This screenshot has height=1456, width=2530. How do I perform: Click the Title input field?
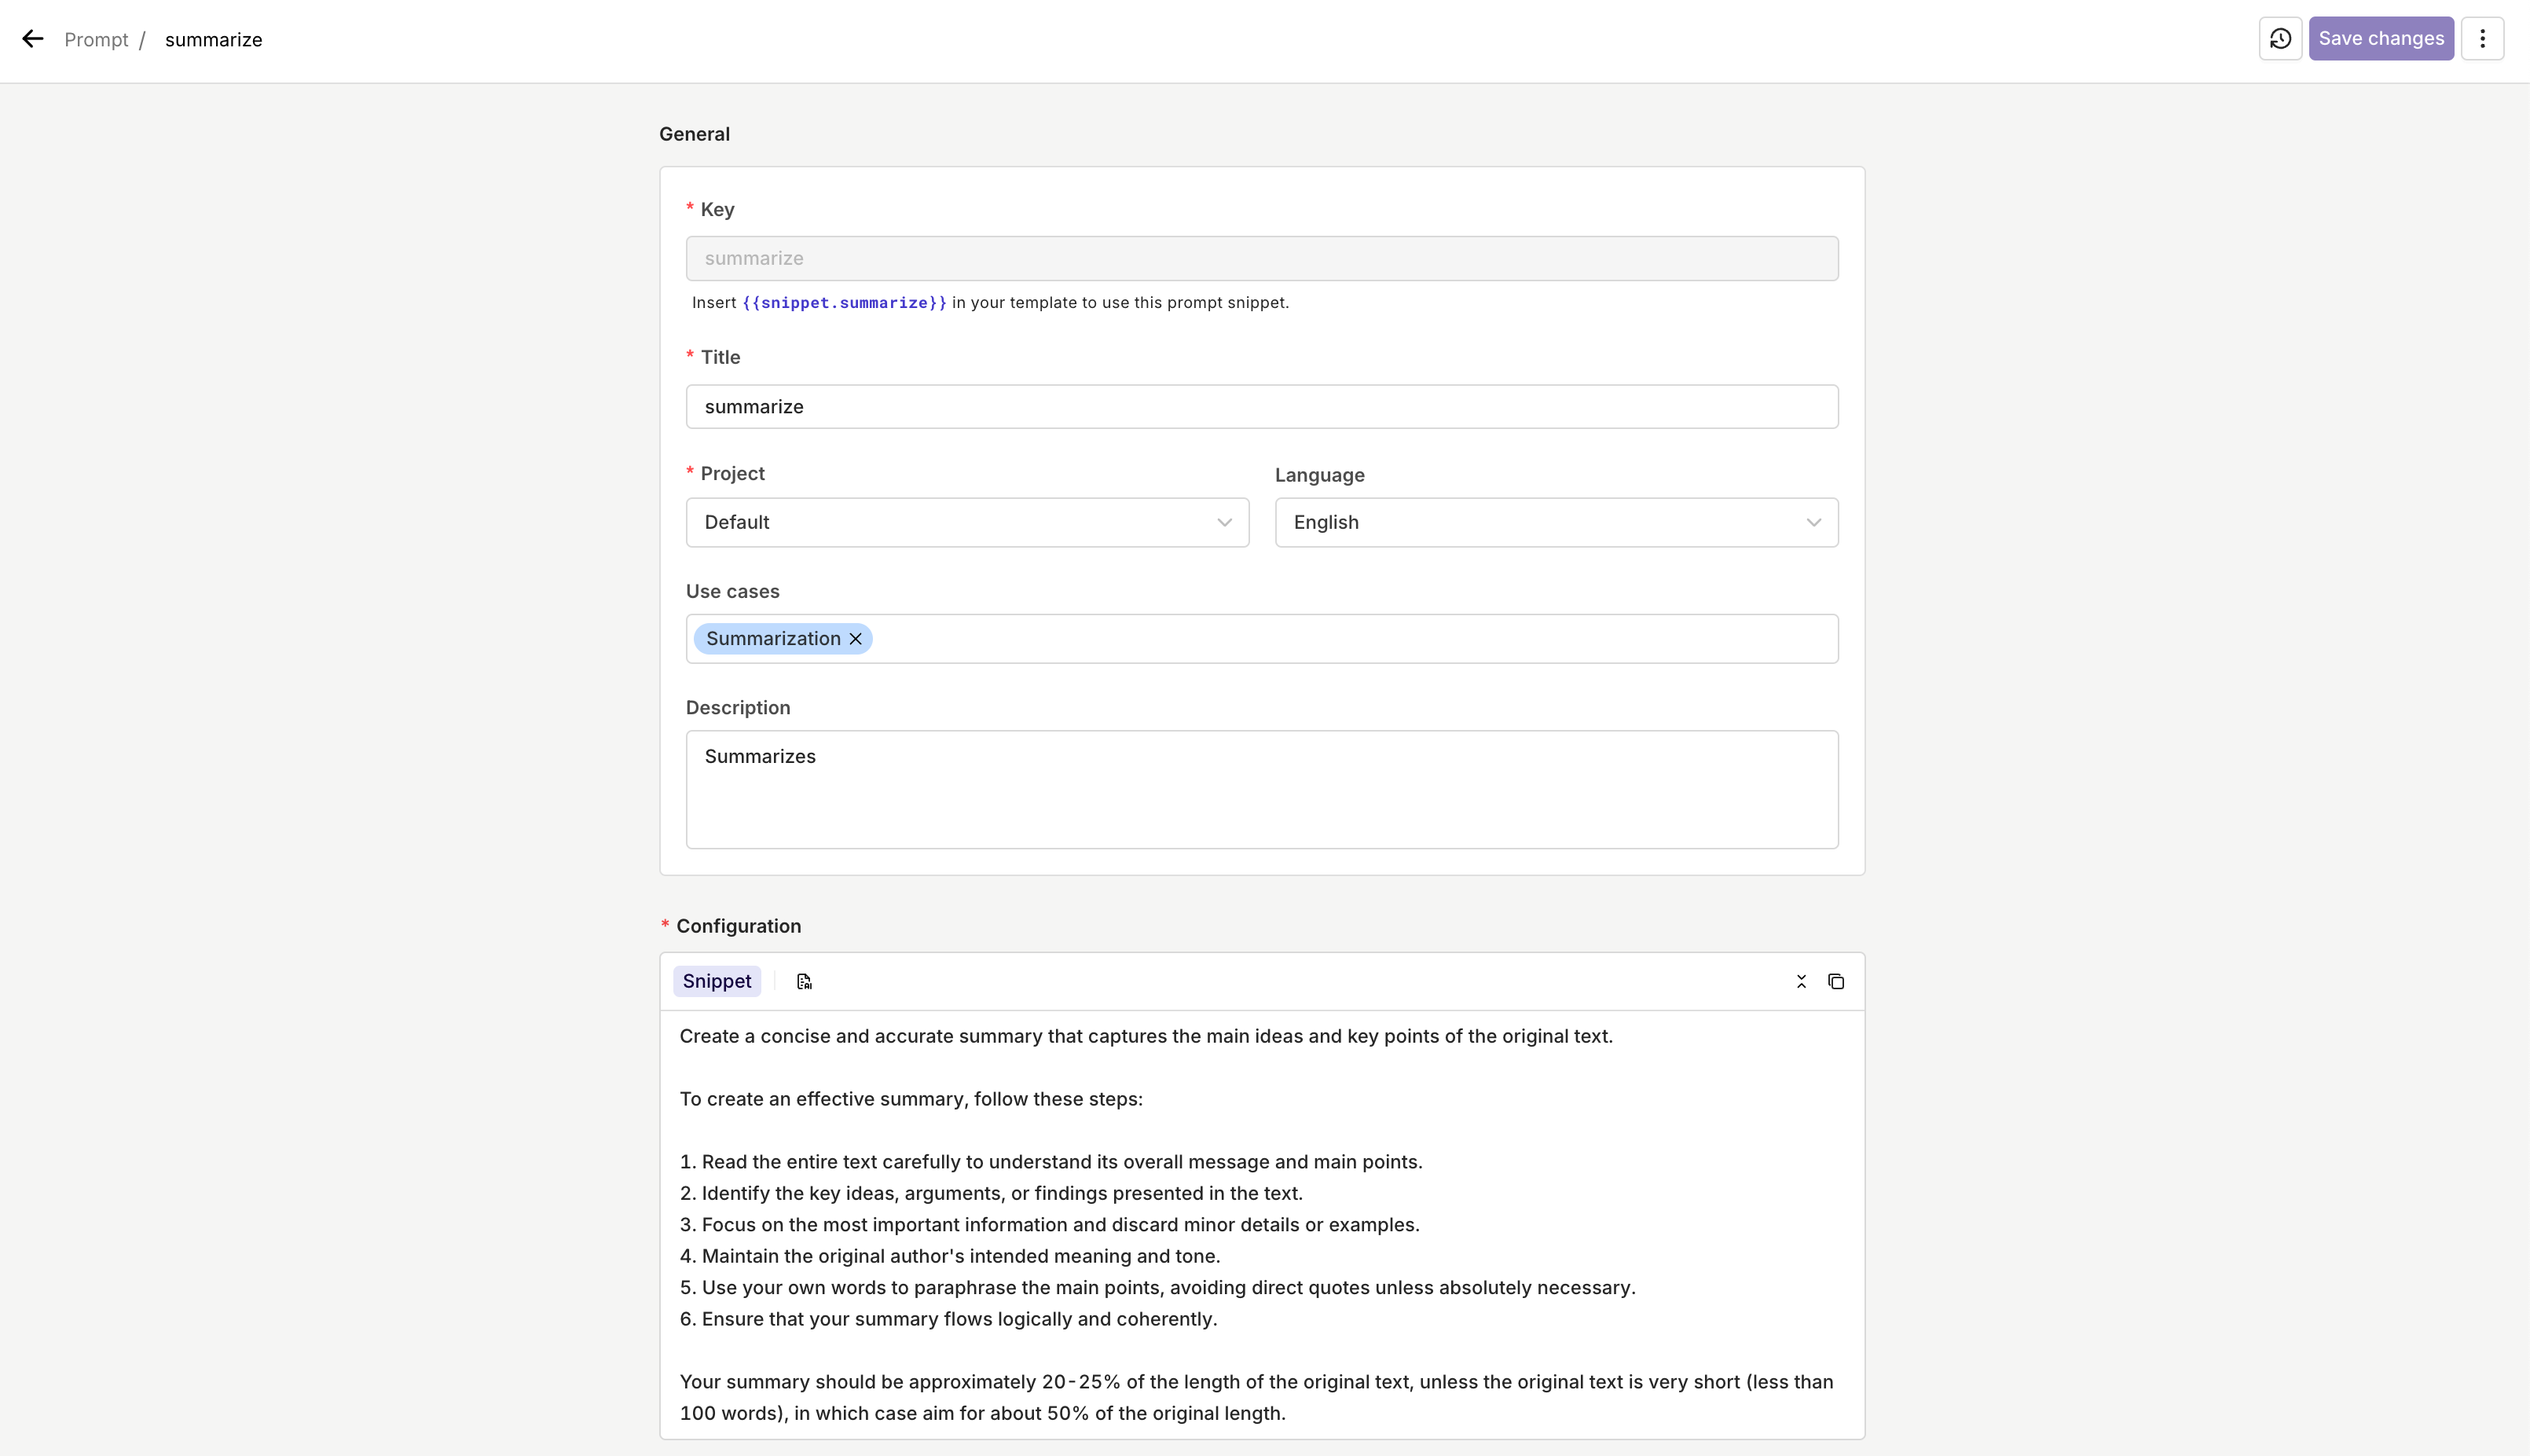click(x=1263, y=406)
